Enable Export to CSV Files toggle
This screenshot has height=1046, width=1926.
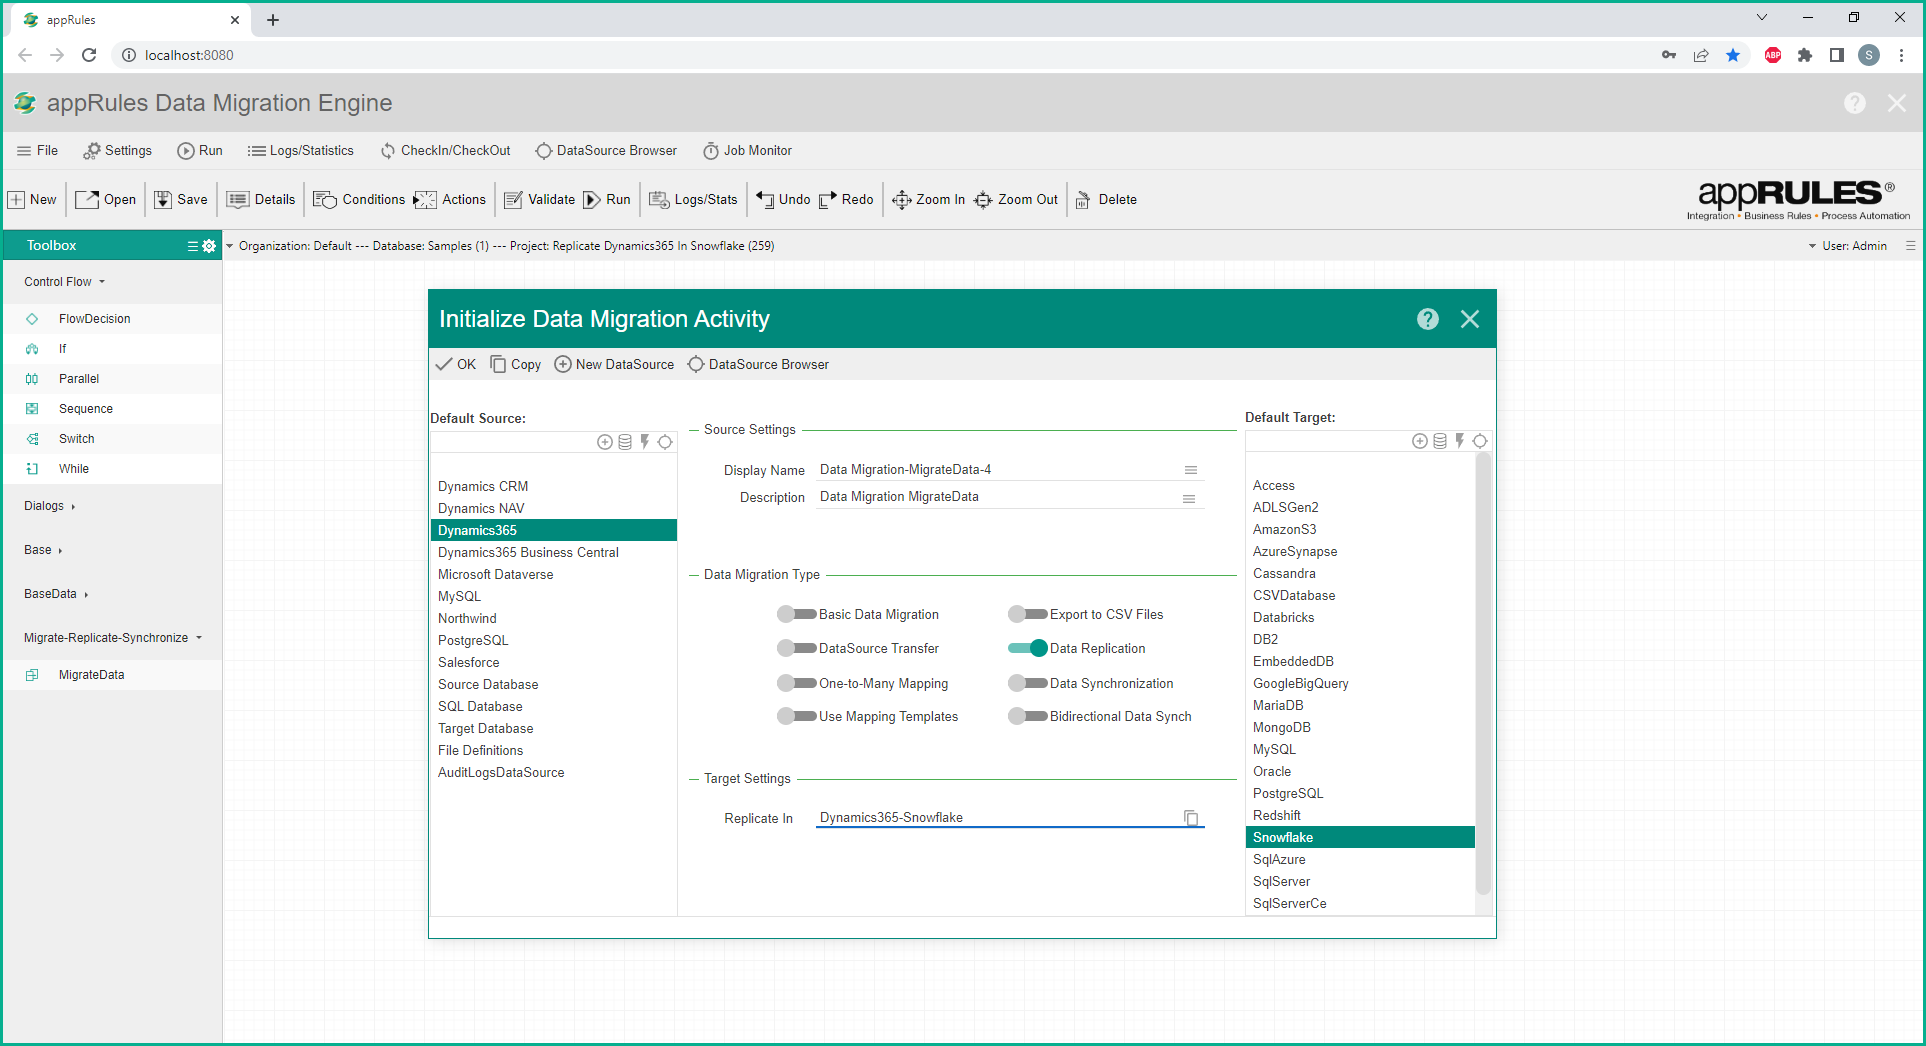tap(1028, 614)
